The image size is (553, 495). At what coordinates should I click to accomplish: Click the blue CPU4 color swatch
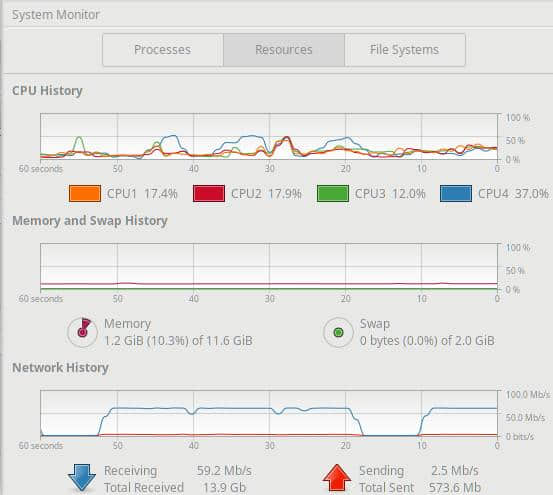click(456, 194)
